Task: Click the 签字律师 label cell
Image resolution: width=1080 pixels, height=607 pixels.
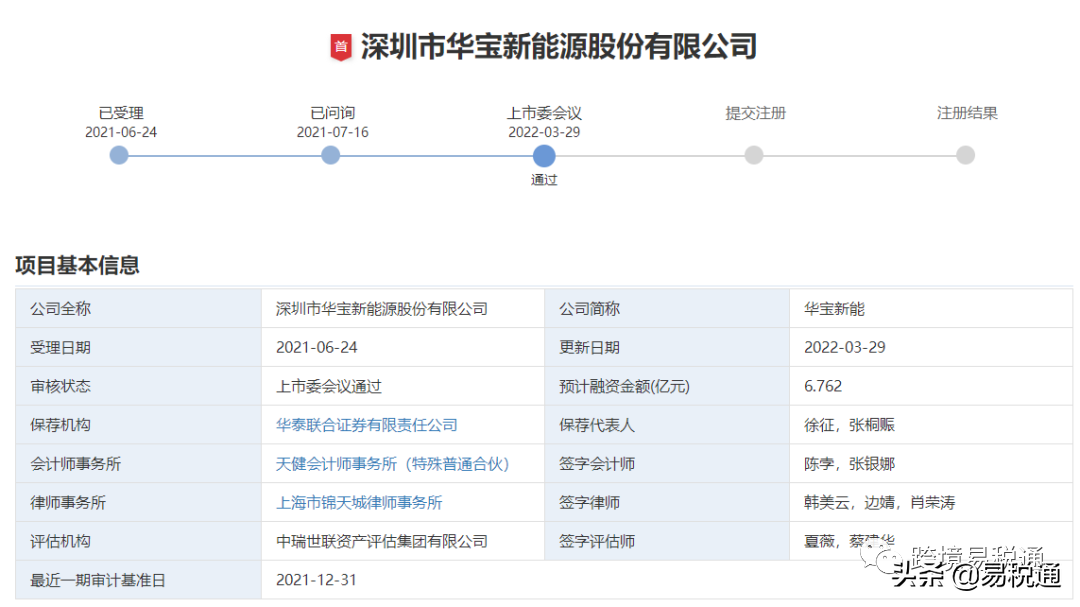Action: [x=667, y=502]
